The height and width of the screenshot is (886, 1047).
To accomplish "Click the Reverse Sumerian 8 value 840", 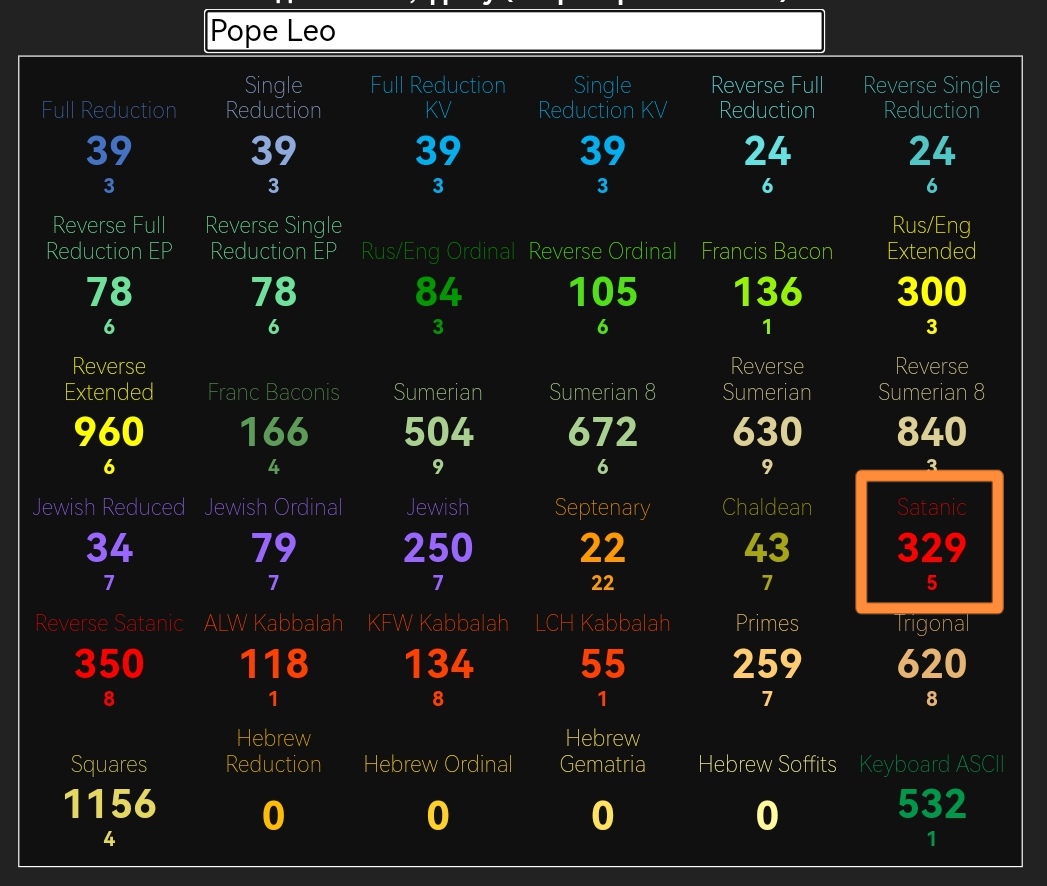I will coord(931,432).
